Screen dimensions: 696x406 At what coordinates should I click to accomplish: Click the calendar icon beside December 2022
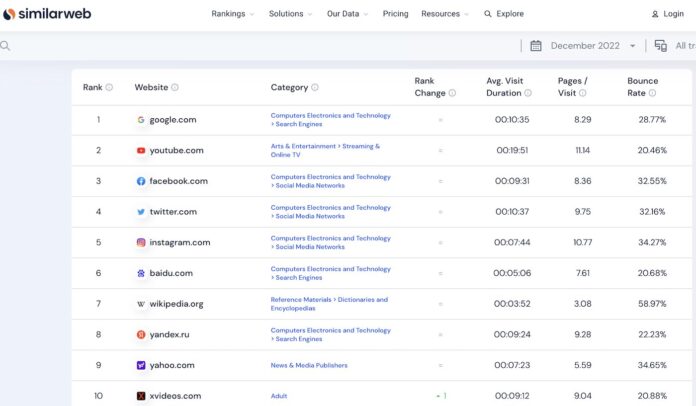(536, 46)
